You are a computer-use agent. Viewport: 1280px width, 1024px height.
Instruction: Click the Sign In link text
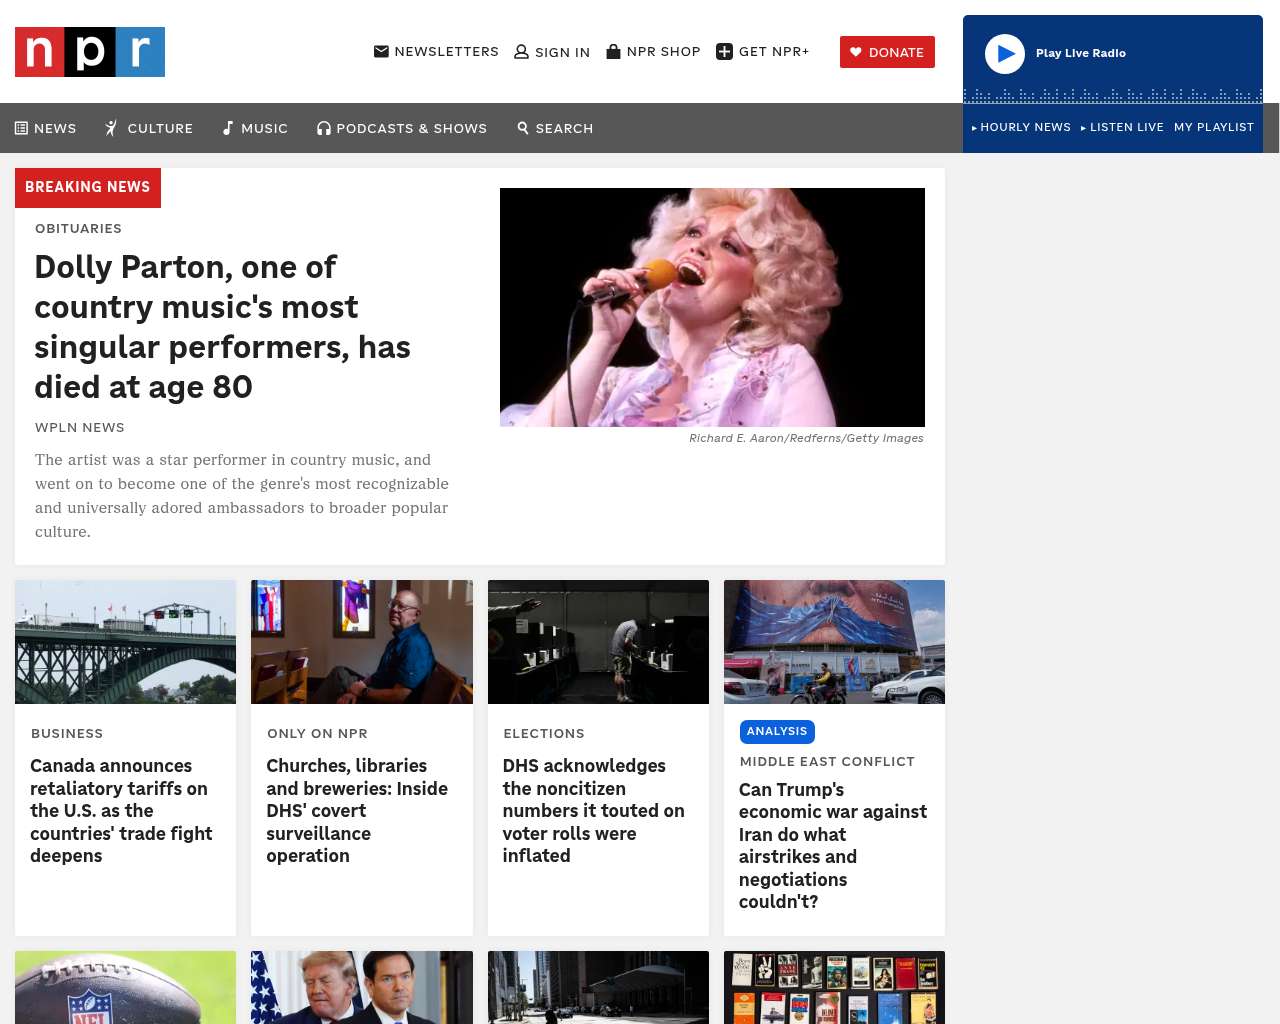(562, 52)
